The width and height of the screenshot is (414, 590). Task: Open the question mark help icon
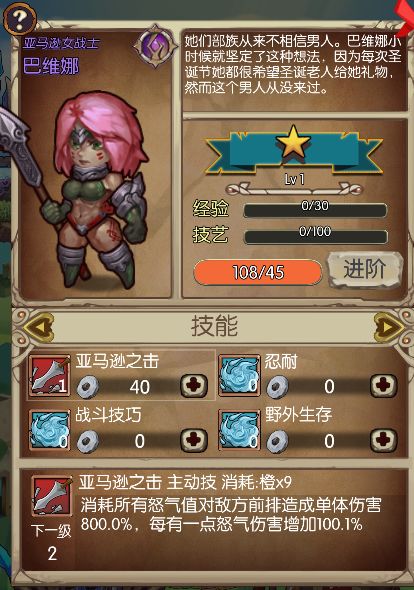20,18
